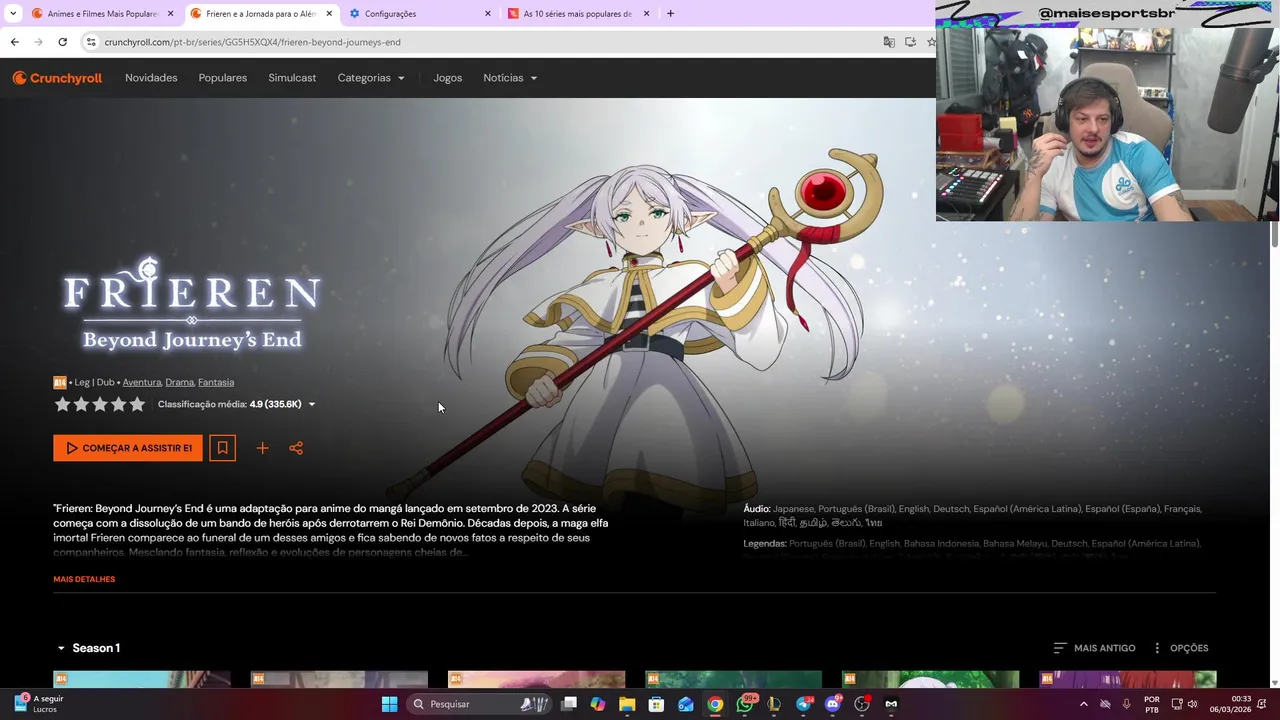Viewport: 1280px width, 720px height.
Task: Bookmark Frieren to the watchlist
Action: 223,448
